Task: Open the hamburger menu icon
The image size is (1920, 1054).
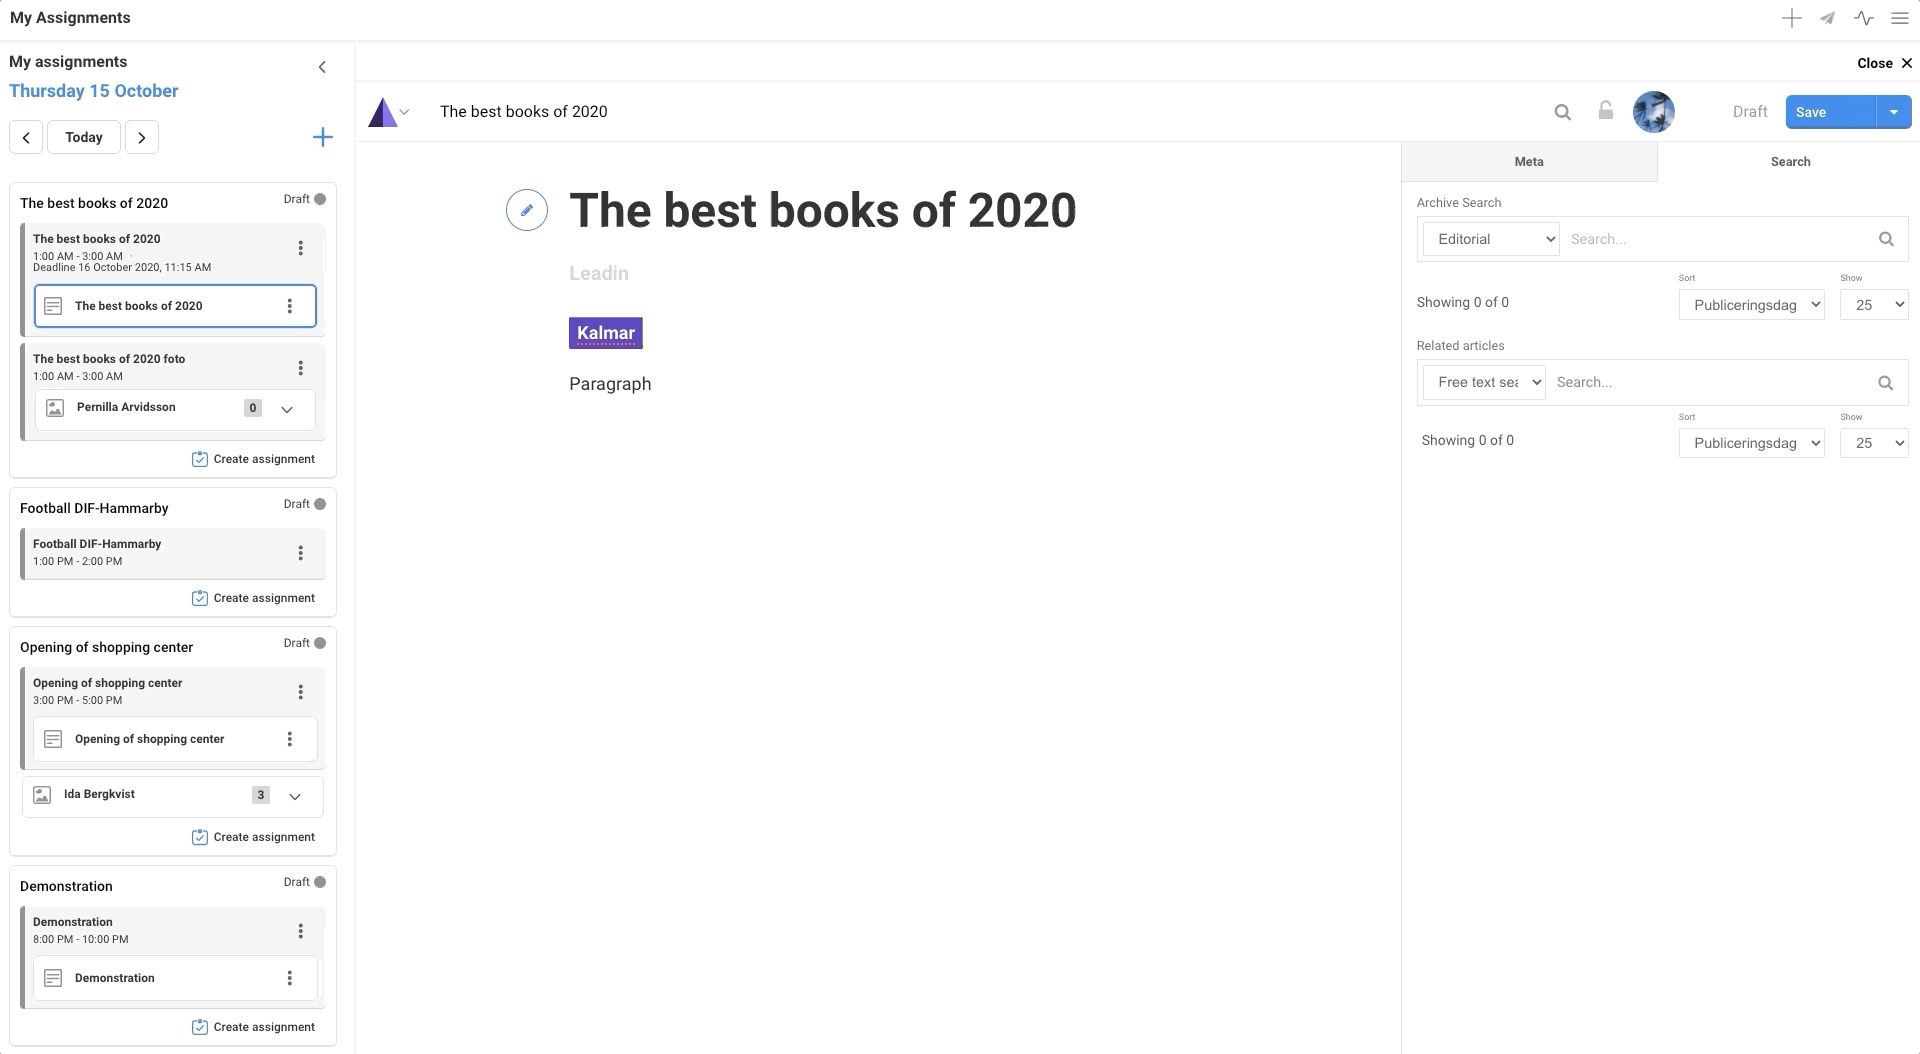Action: click(1899, 18)
